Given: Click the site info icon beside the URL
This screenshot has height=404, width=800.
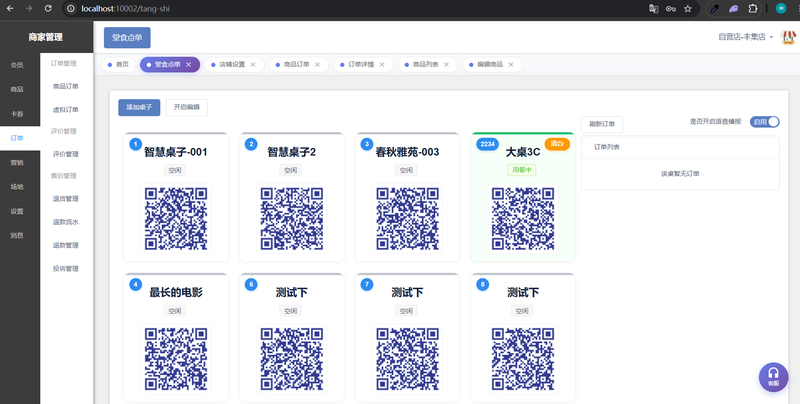Looking at the screenshot, I should tap(71, 9).
